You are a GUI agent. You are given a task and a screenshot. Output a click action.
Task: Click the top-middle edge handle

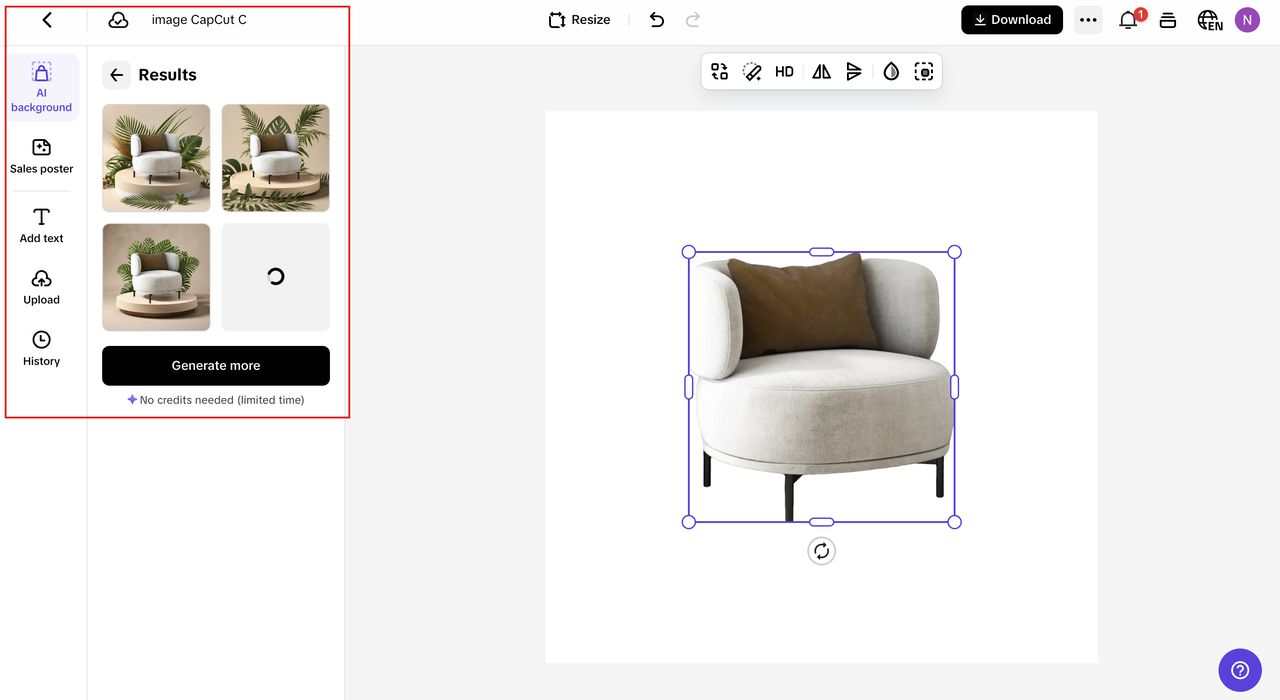point(821,252)
